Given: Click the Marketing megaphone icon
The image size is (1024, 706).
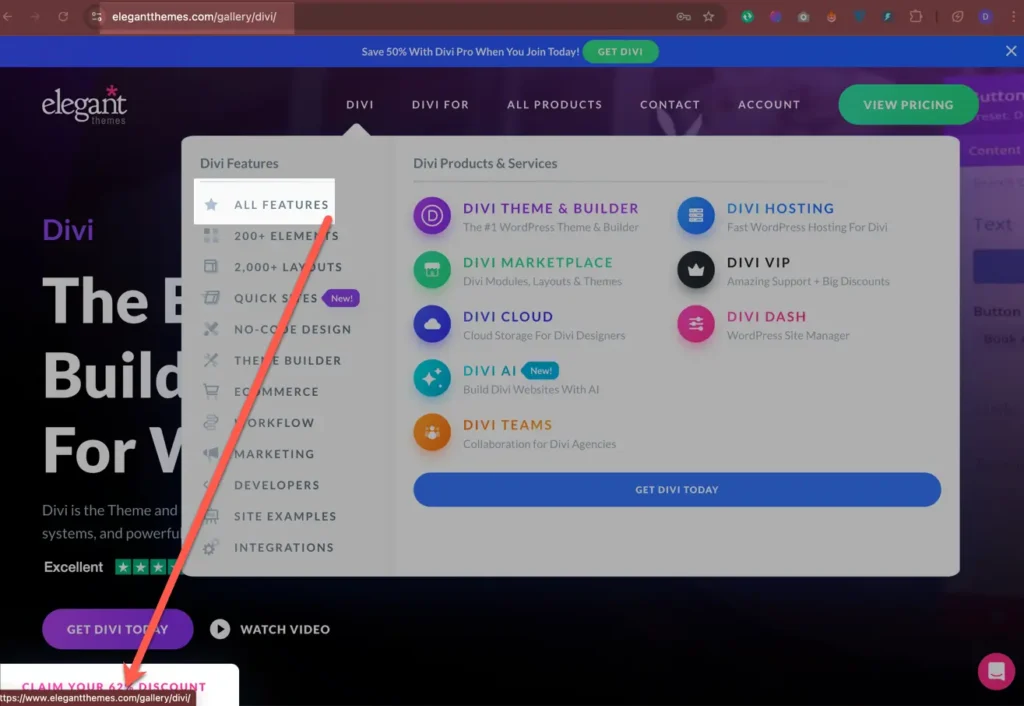Looking at the screenshot, I should click(x=211, y=453).
